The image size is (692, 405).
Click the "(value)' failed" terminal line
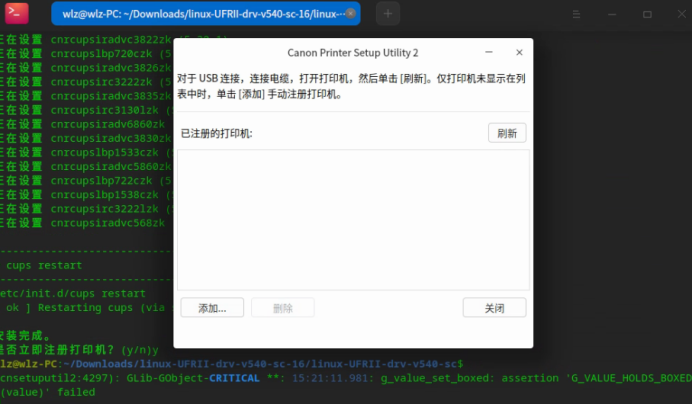tap(48, 392)
